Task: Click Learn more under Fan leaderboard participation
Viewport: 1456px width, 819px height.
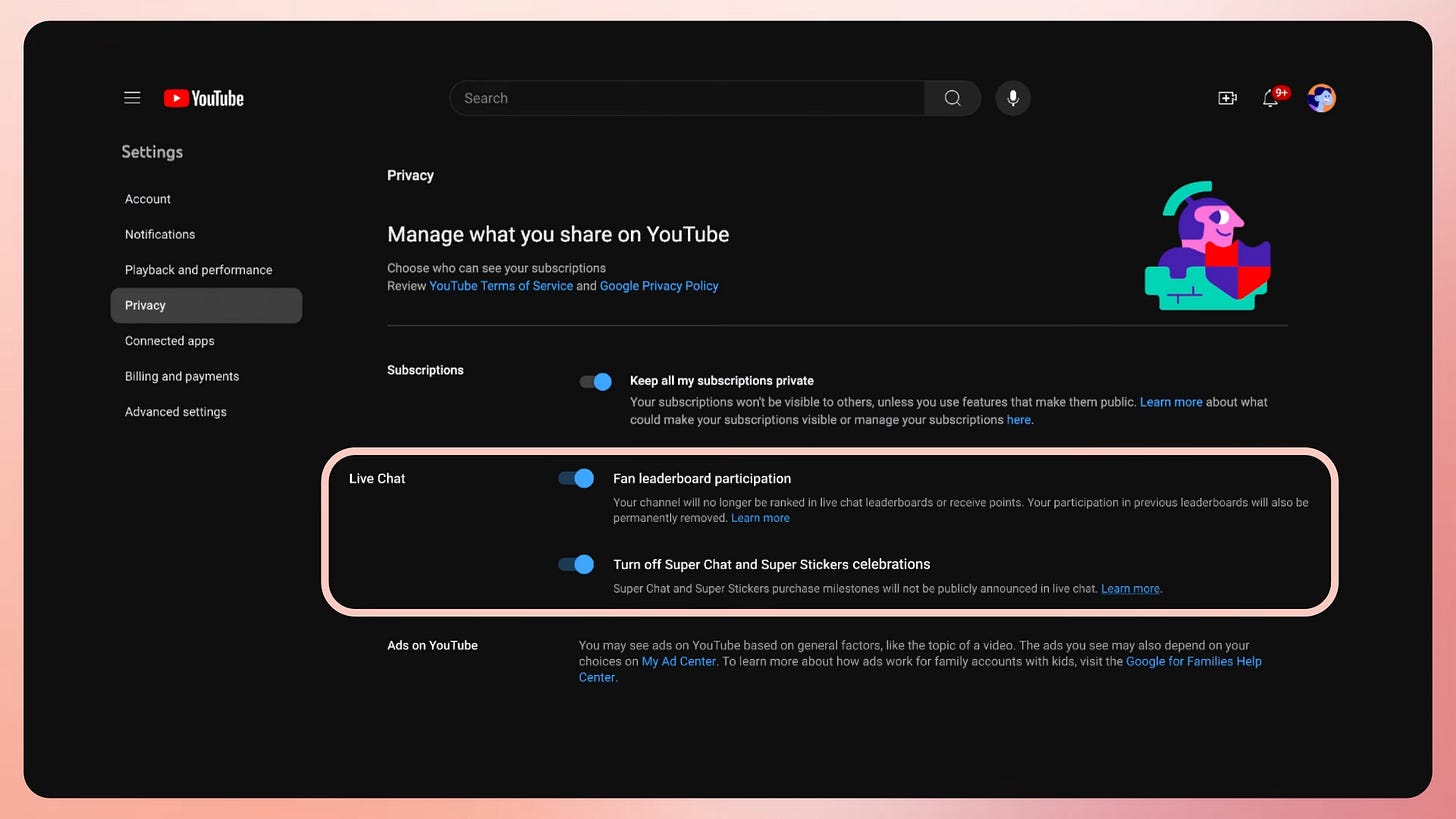Action: point(760,518)
